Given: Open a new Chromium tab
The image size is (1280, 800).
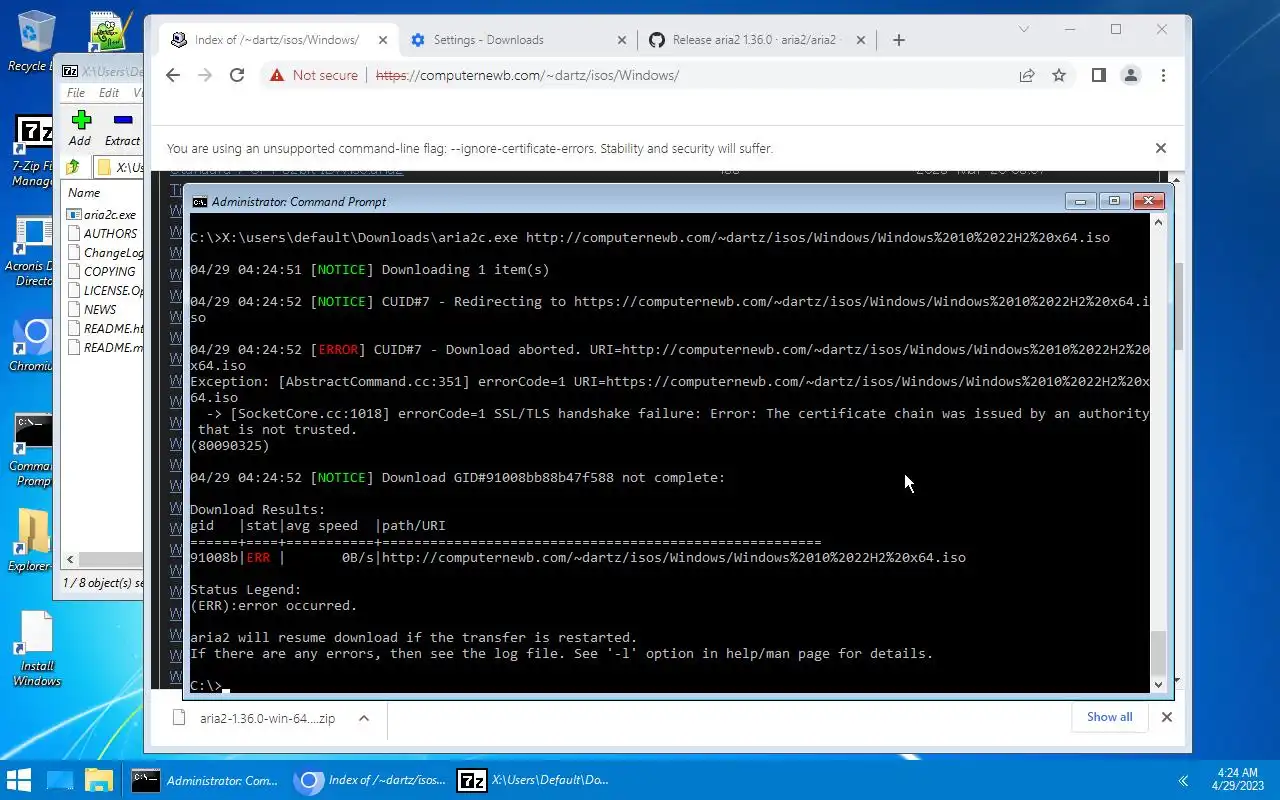Looking at the screenshot, I should (899, 40).
